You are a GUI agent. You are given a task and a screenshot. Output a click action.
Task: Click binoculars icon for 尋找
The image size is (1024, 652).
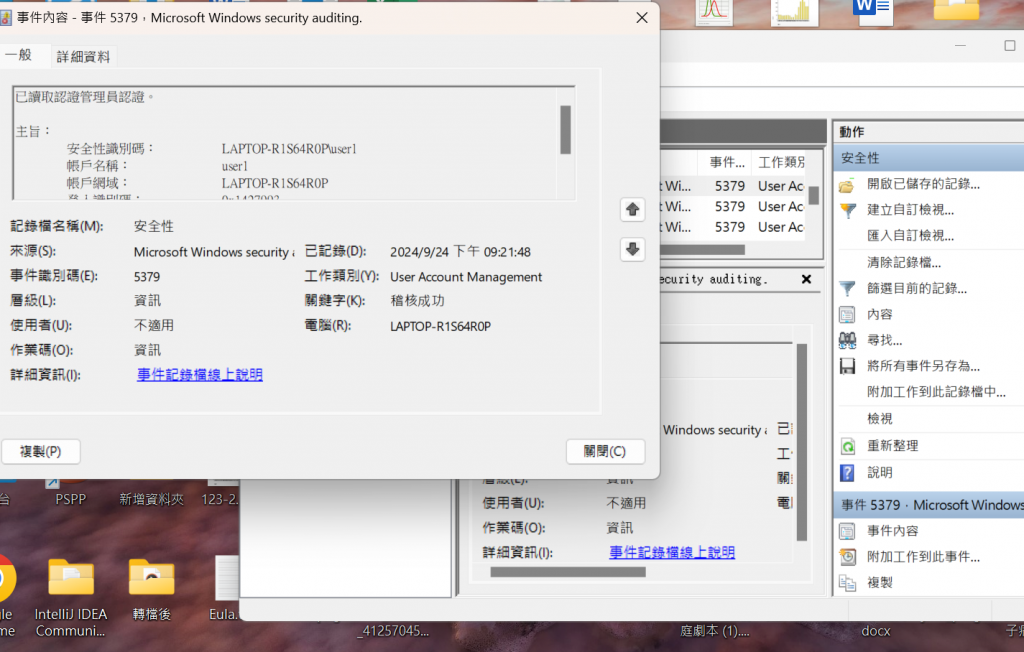pyautogui.click(x=847, y=340)
